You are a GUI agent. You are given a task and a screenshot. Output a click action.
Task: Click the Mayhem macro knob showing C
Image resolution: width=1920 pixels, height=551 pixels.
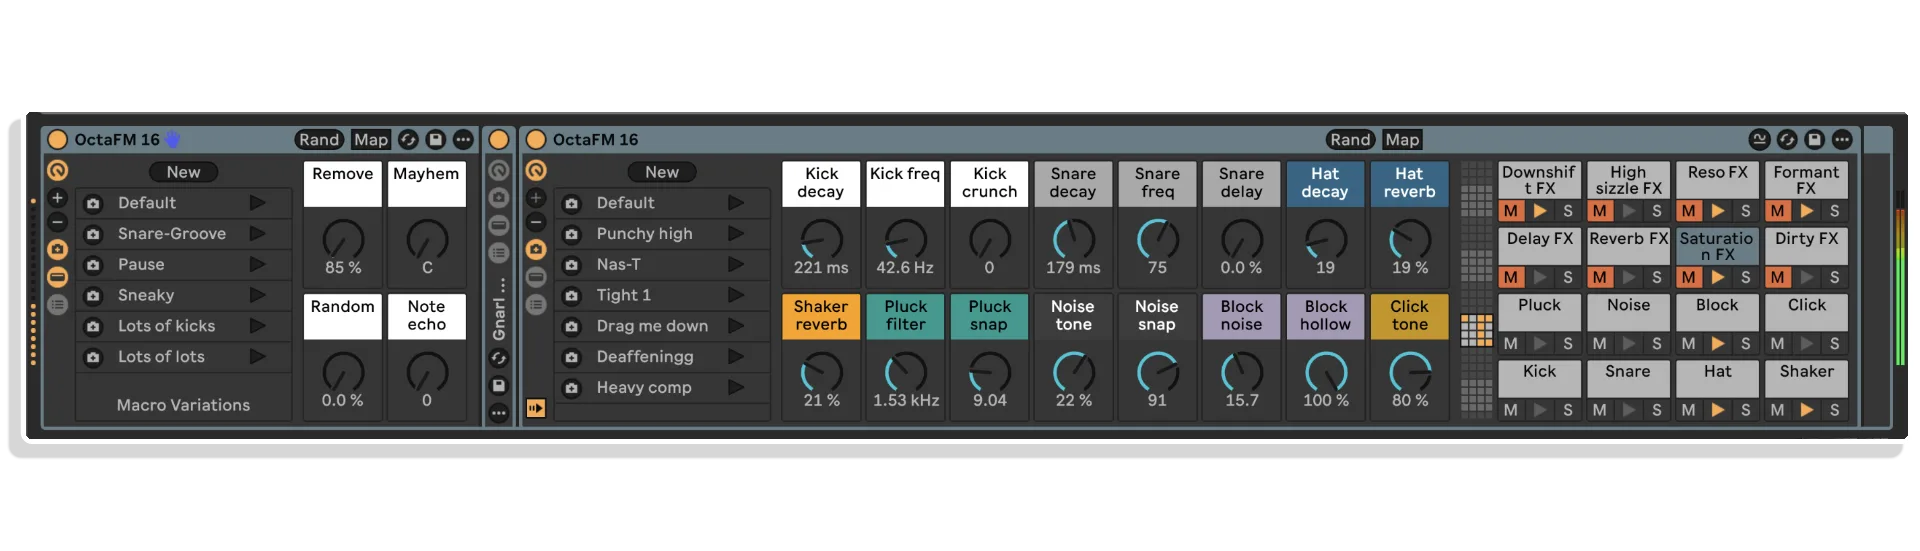coord(427,240)
